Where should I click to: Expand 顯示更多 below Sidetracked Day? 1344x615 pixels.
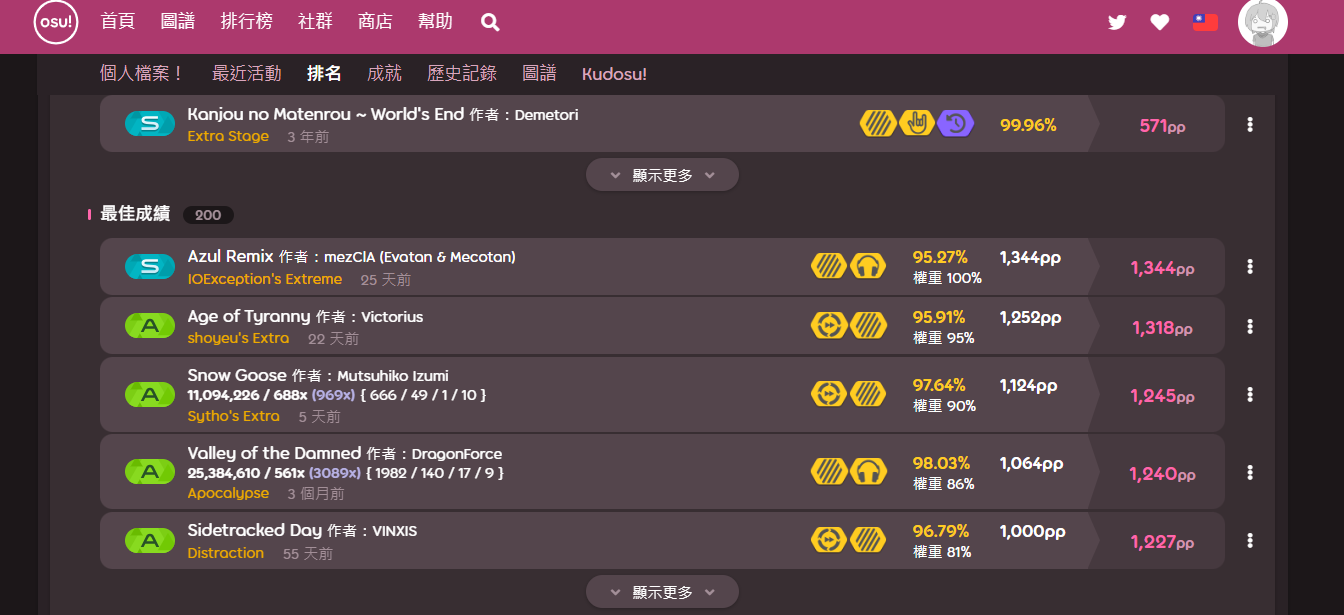[x=662, y=592]
